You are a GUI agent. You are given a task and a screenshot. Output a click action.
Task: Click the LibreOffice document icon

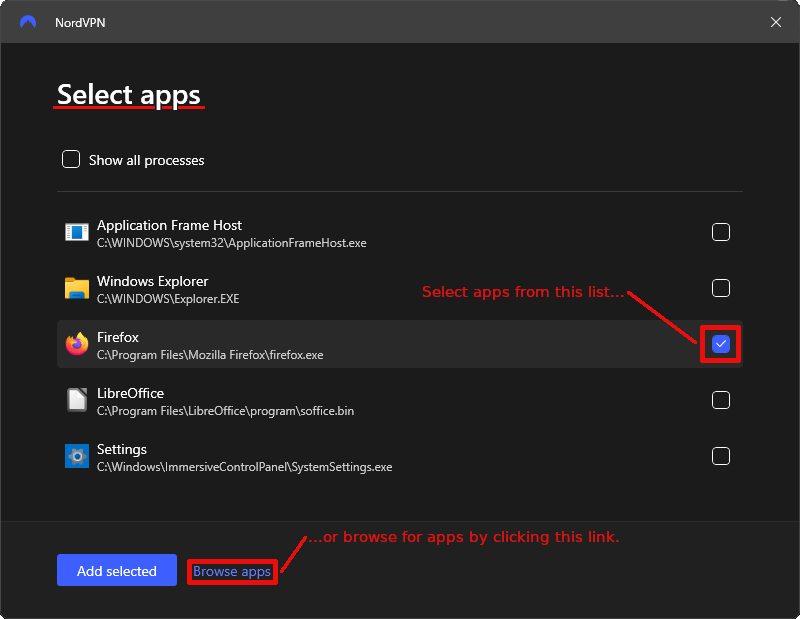[77, 400]
